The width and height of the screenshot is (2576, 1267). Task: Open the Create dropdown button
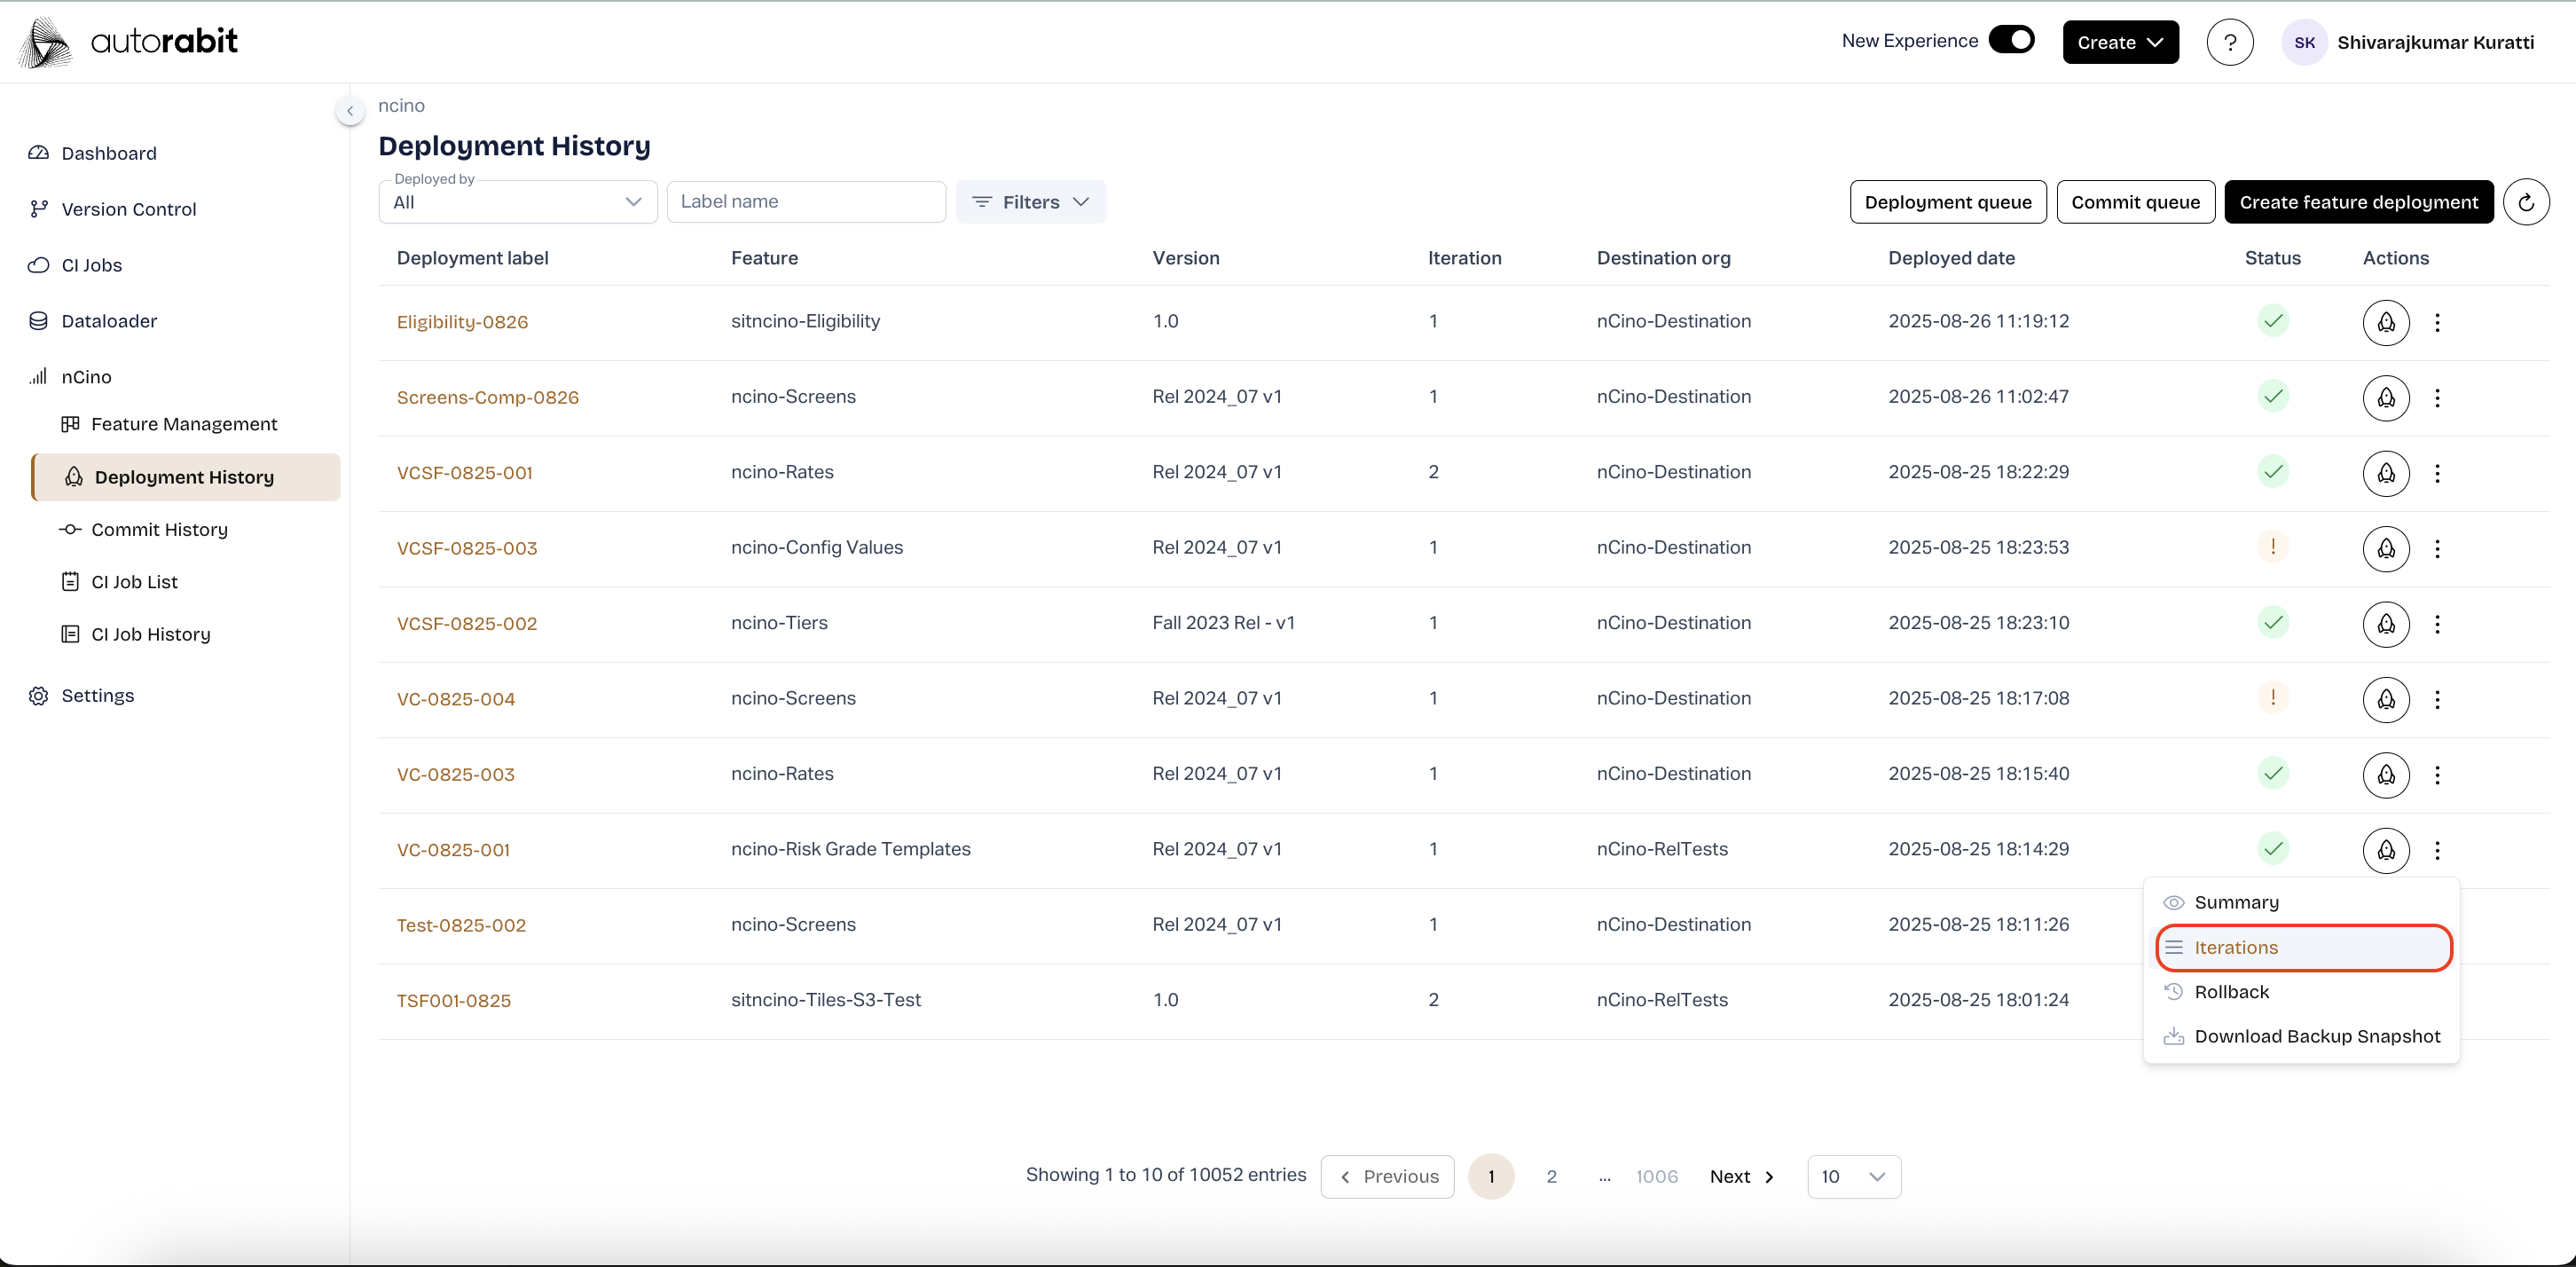pos(2120,42)
